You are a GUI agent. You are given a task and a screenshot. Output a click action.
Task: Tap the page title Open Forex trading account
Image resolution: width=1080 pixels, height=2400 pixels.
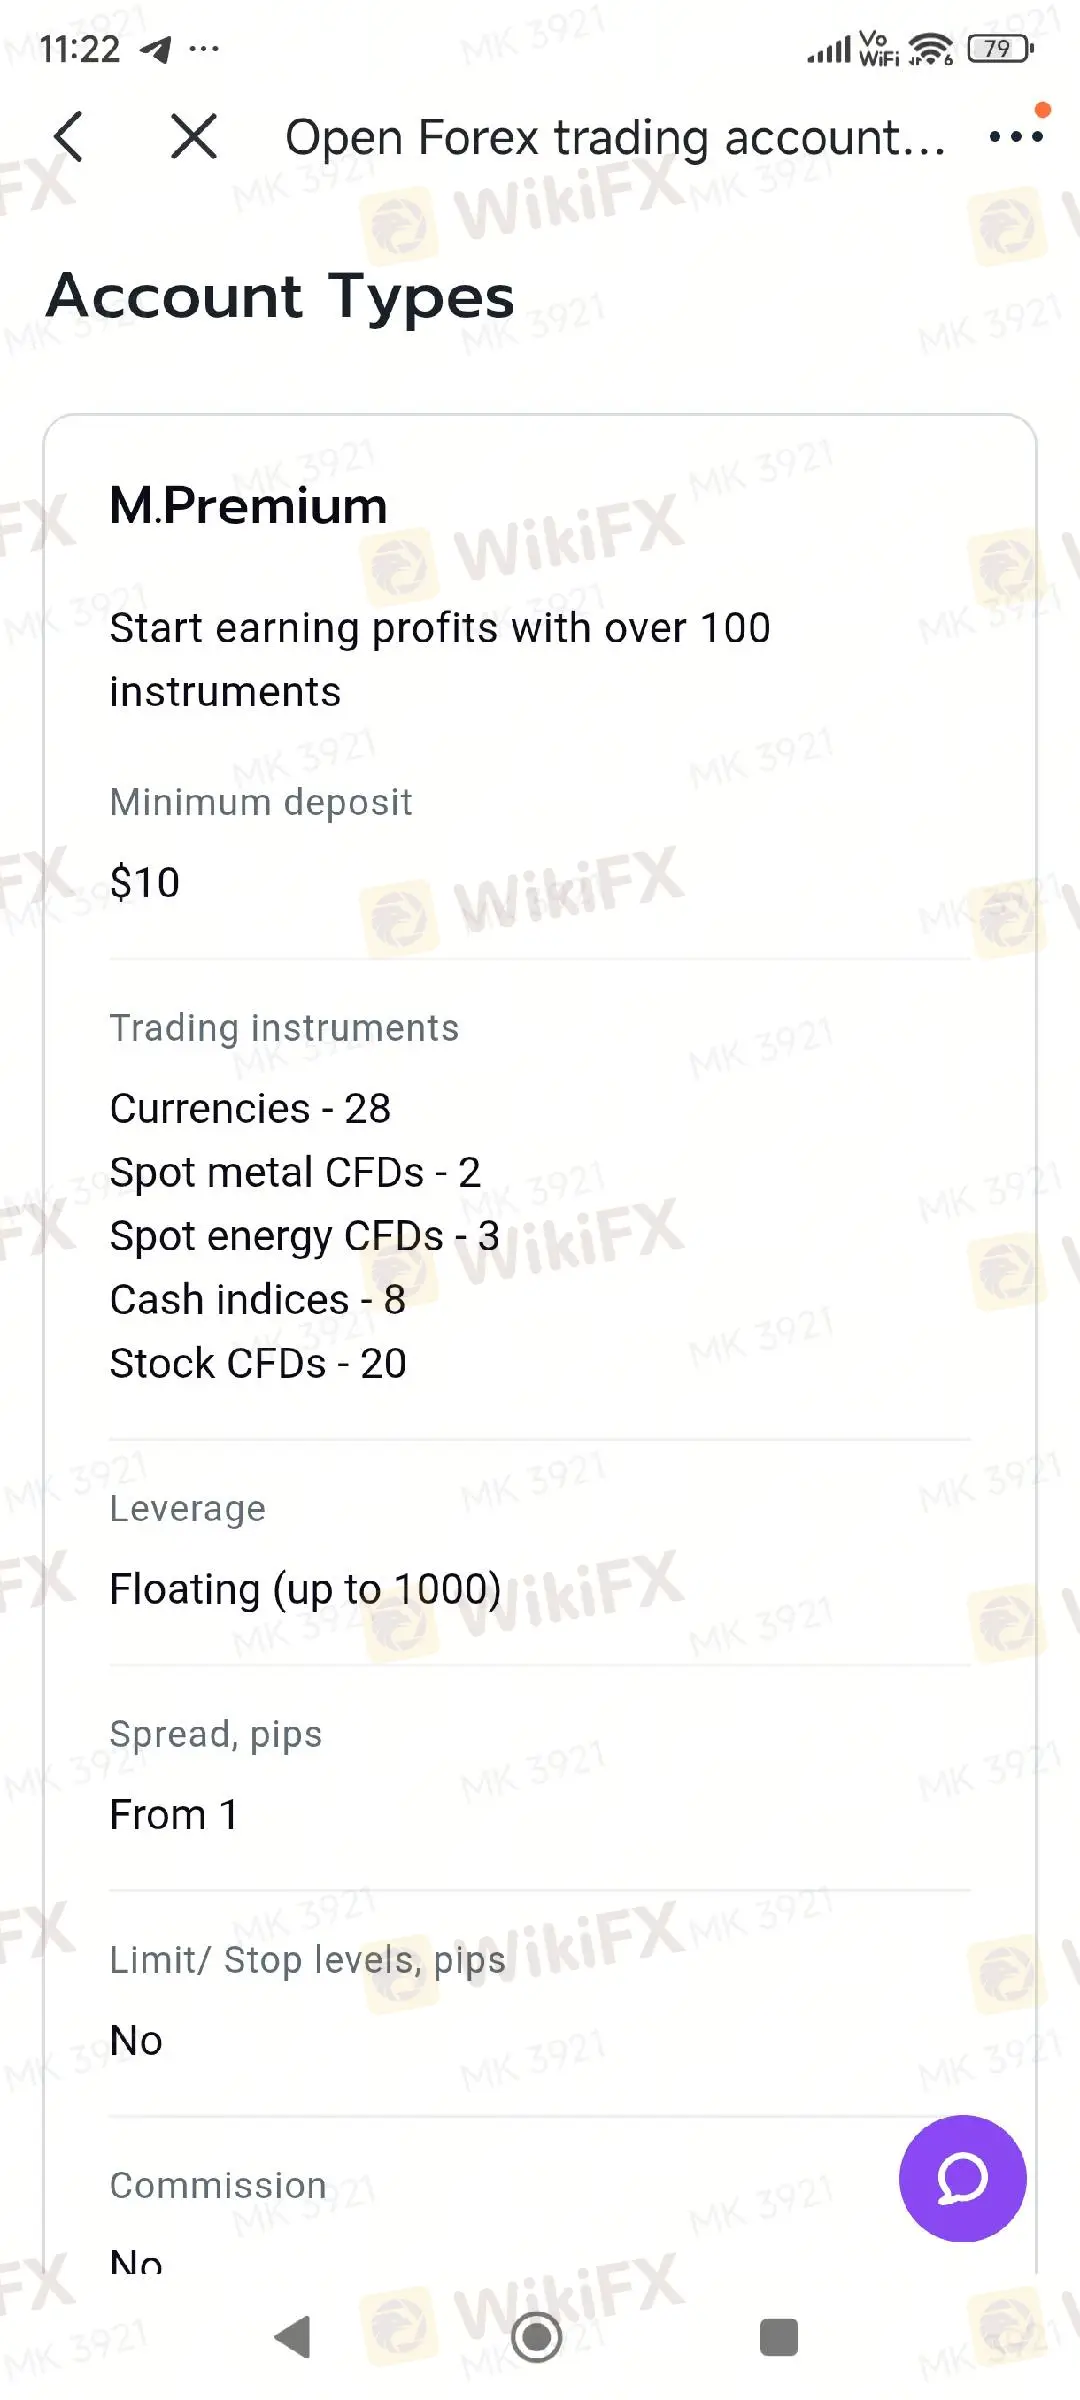pyautogui.click(x=614, y=137)
